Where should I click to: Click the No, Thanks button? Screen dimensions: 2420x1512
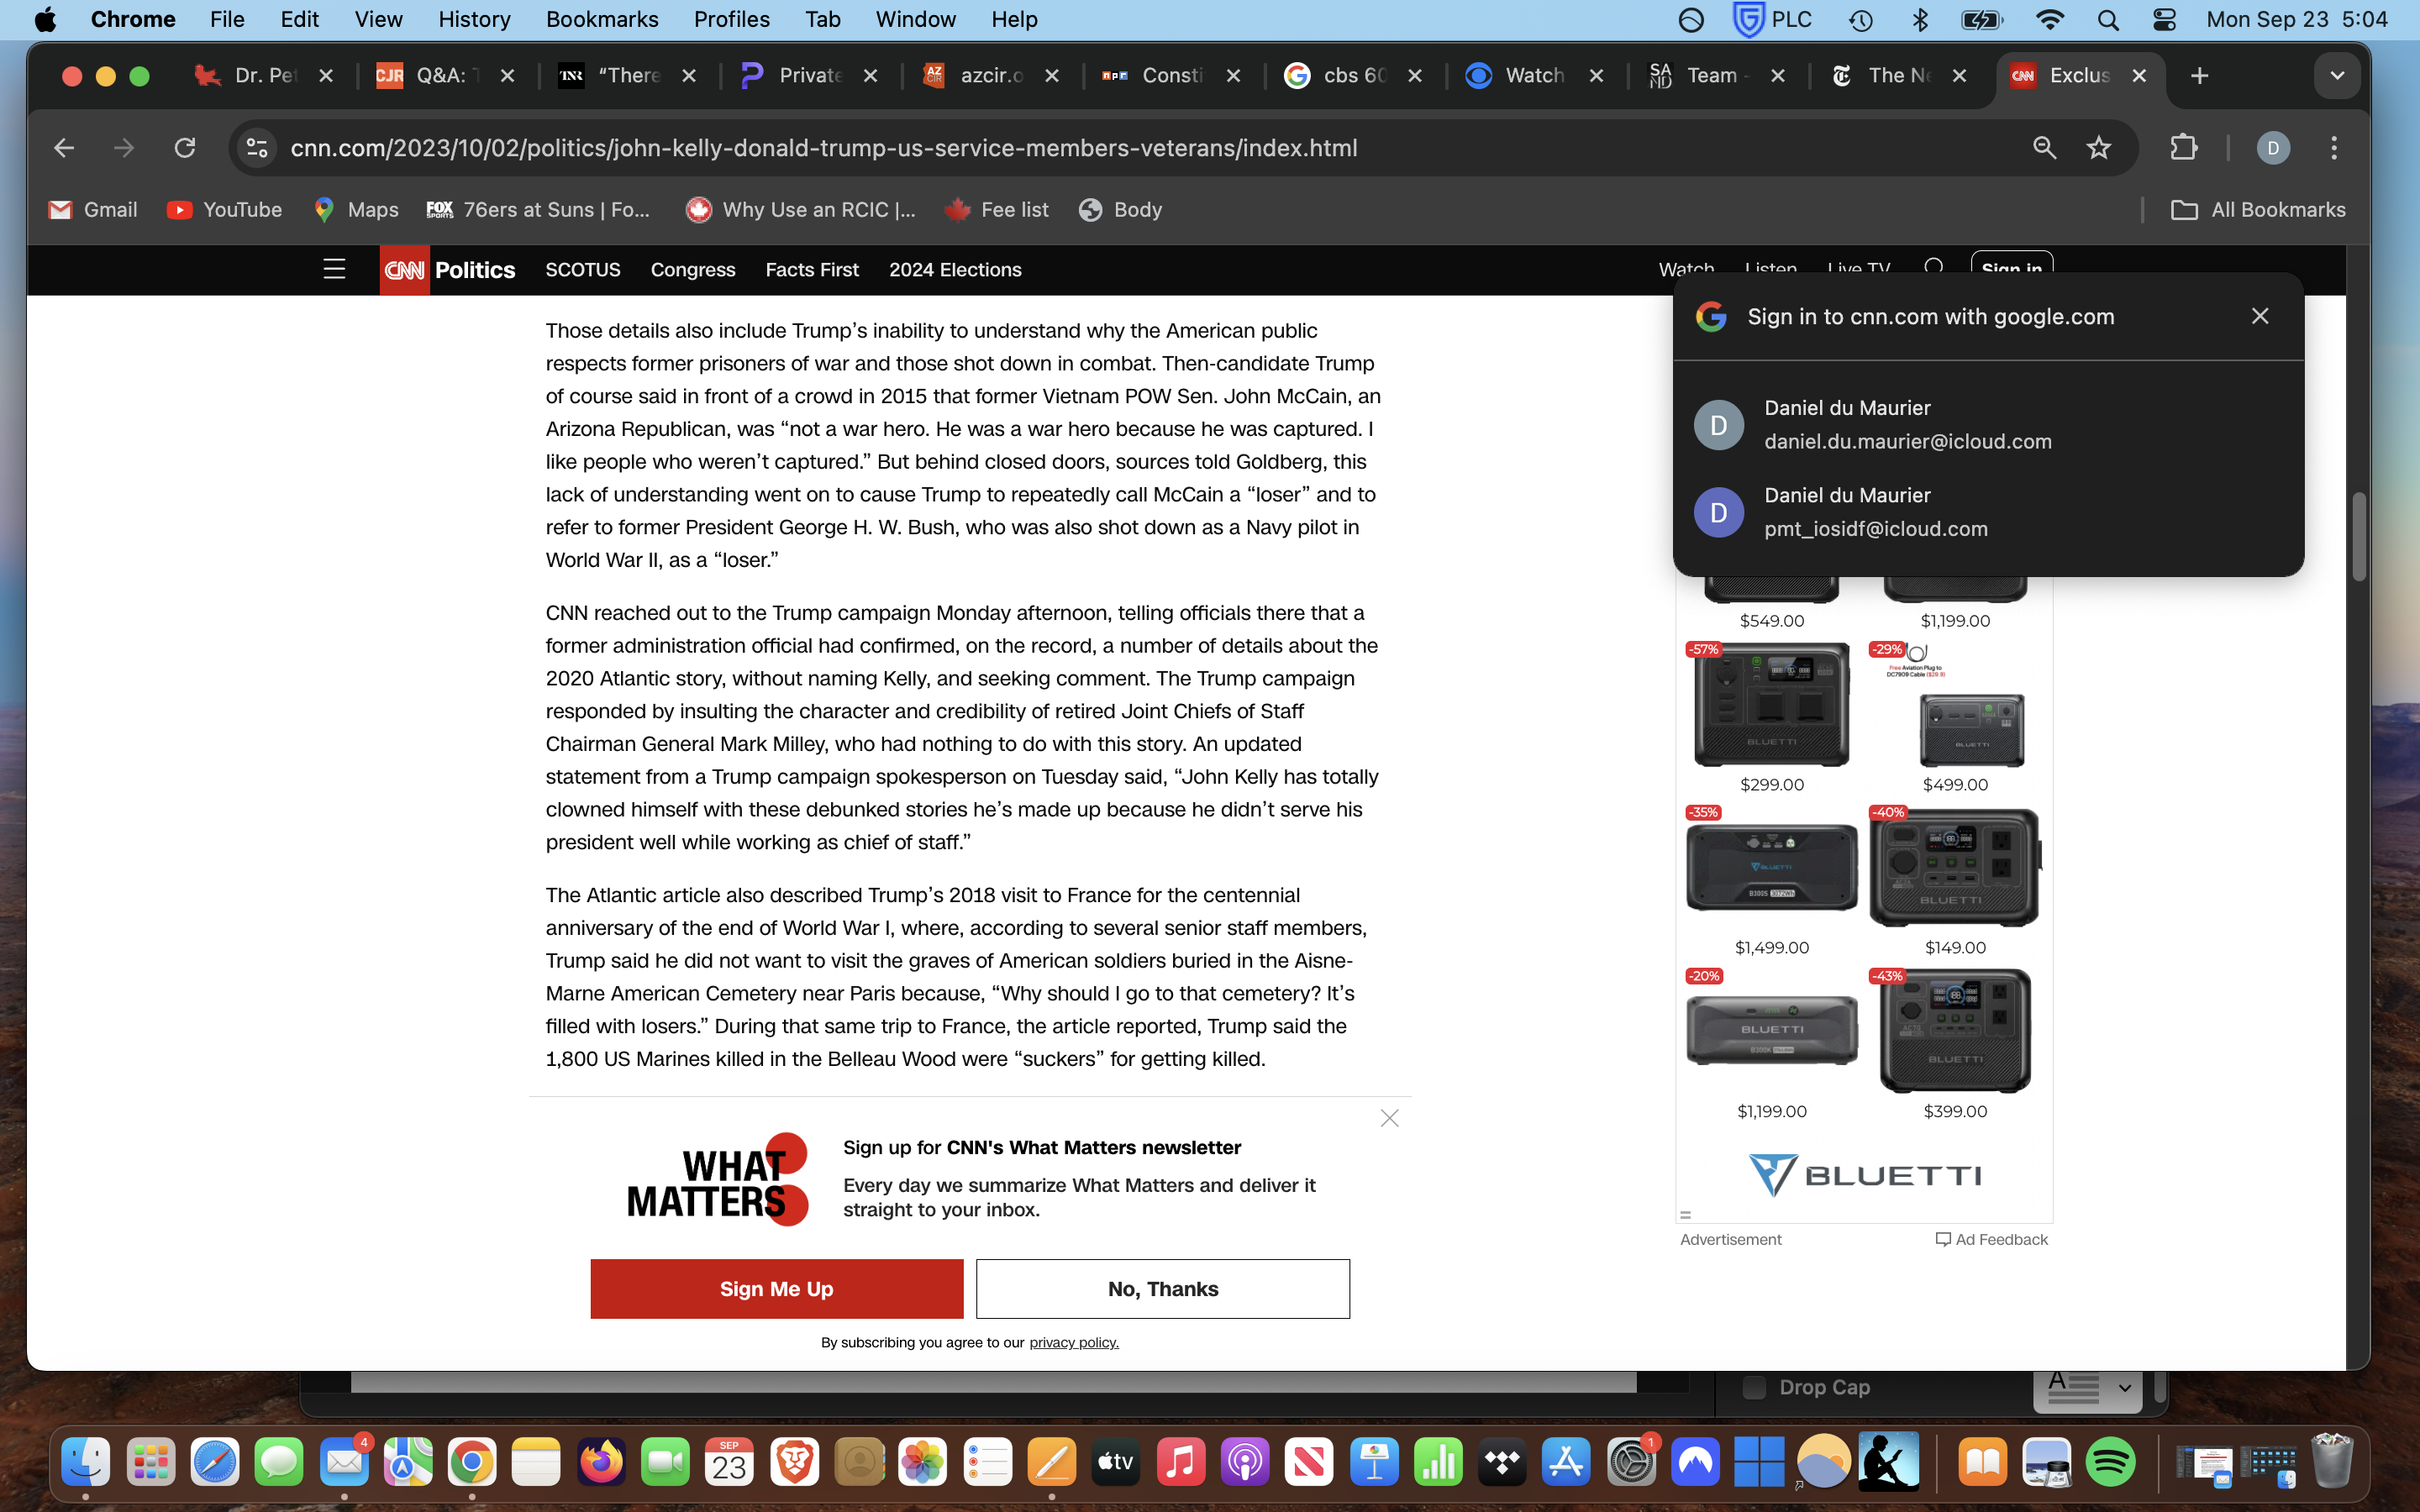pyautogui.click(x=1162, y=1288)
